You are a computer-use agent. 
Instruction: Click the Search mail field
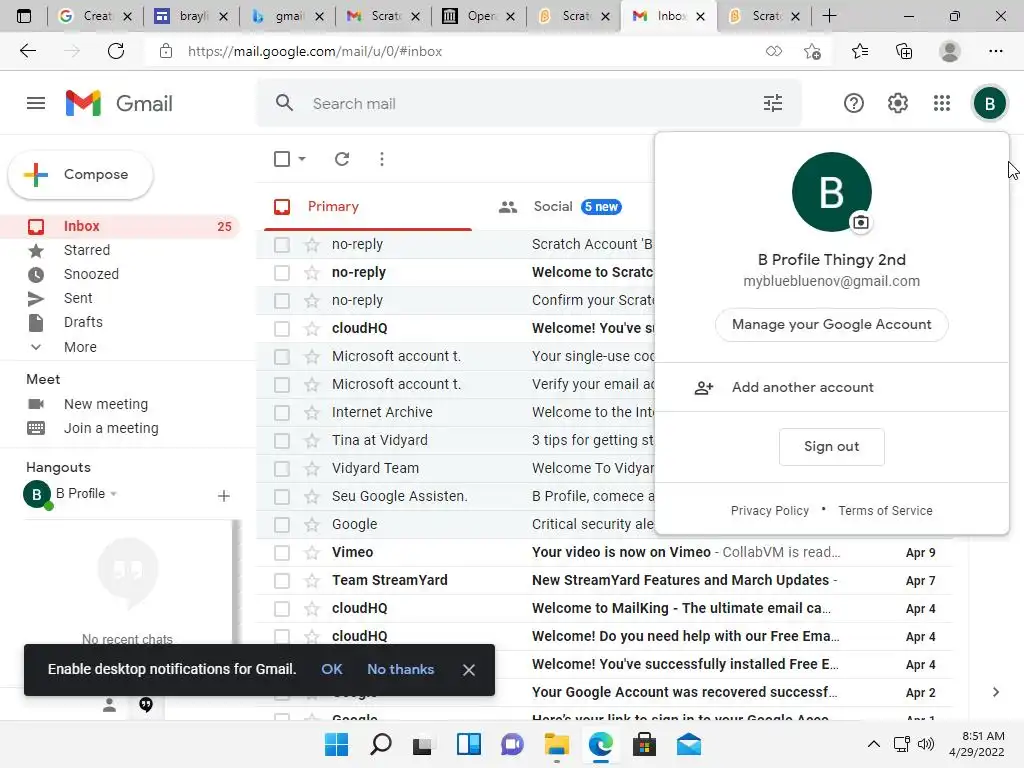[529, 103]
